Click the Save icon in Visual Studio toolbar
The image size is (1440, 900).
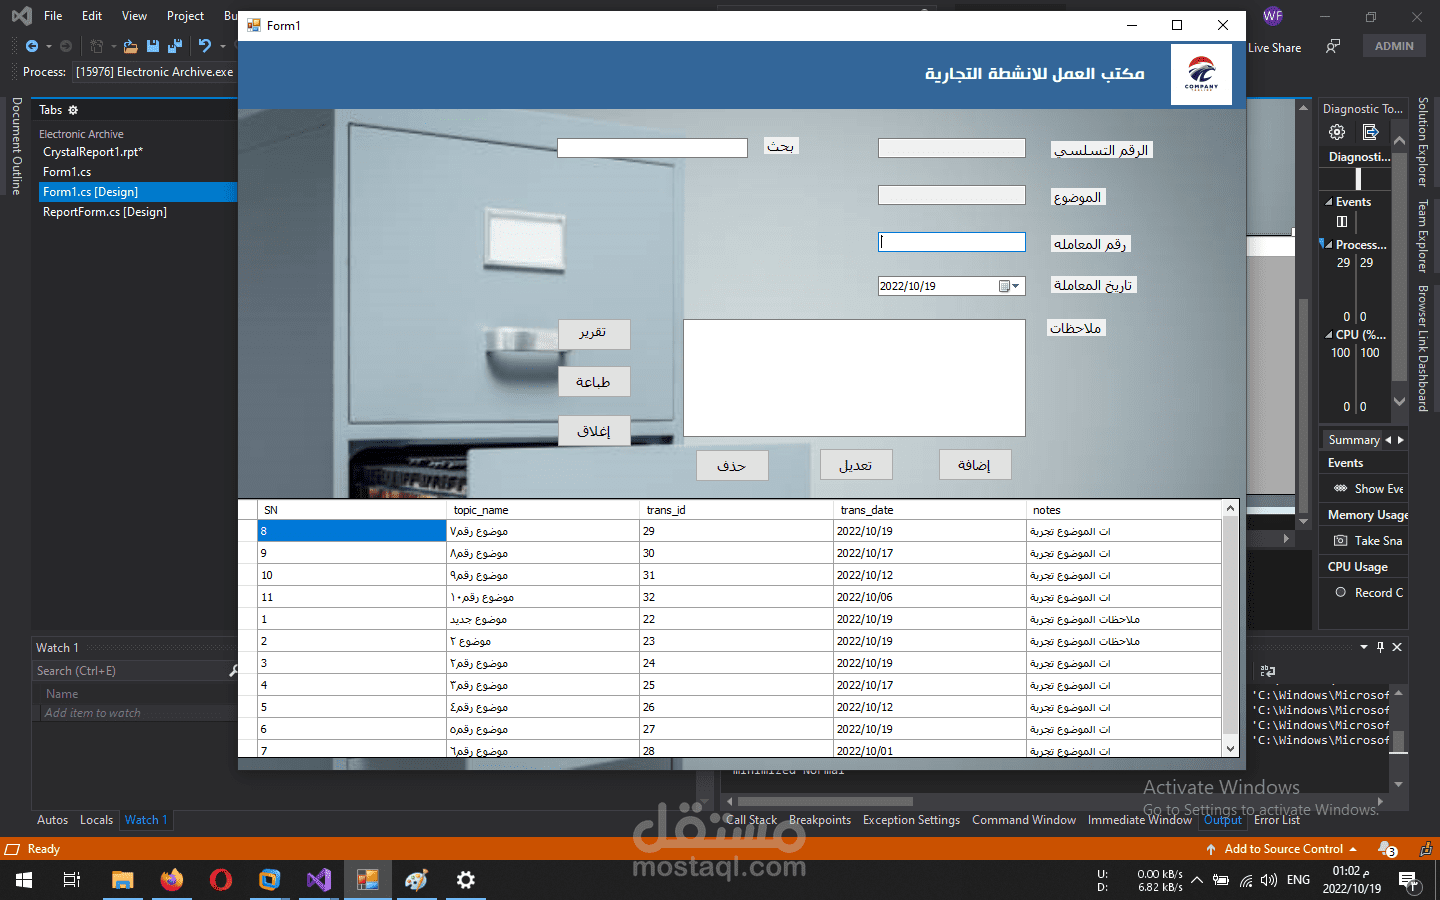pos(153,46)
